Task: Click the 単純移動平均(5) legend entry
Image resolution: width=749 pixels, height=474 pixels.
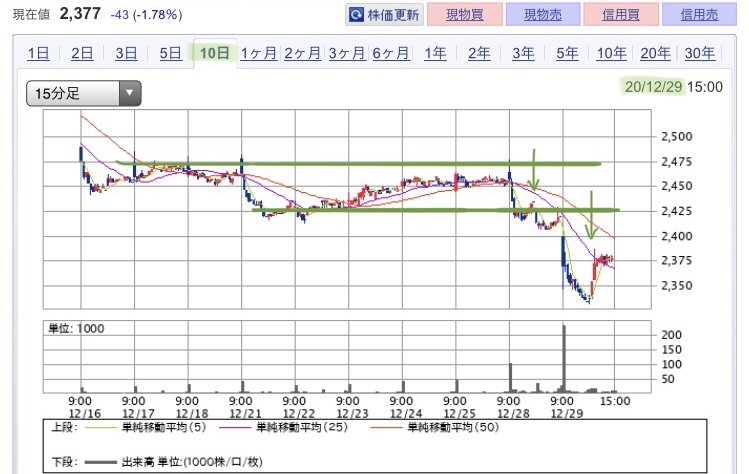Action: pos(146,427)
